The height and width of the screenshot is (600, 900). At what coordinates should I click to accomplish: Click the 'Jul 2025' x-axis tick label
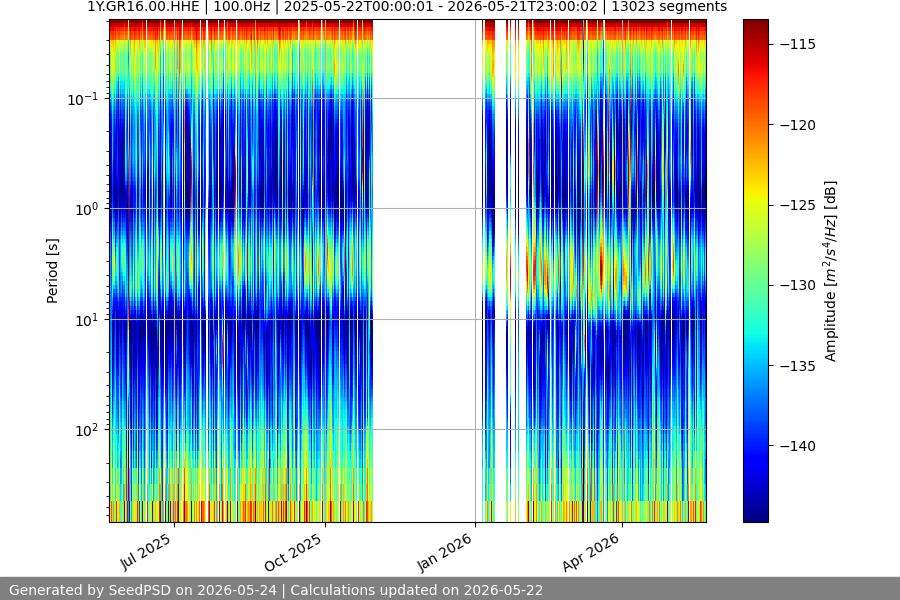[146, 552]
